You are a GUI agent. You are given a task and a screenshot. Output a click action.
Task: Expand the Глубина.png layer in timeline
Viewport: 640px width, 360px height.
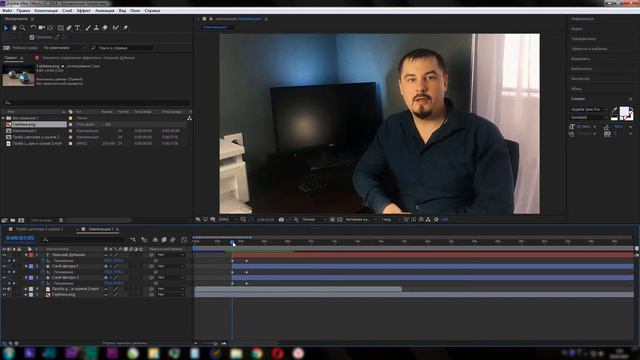pyautogui.click(x=26, y=294)
